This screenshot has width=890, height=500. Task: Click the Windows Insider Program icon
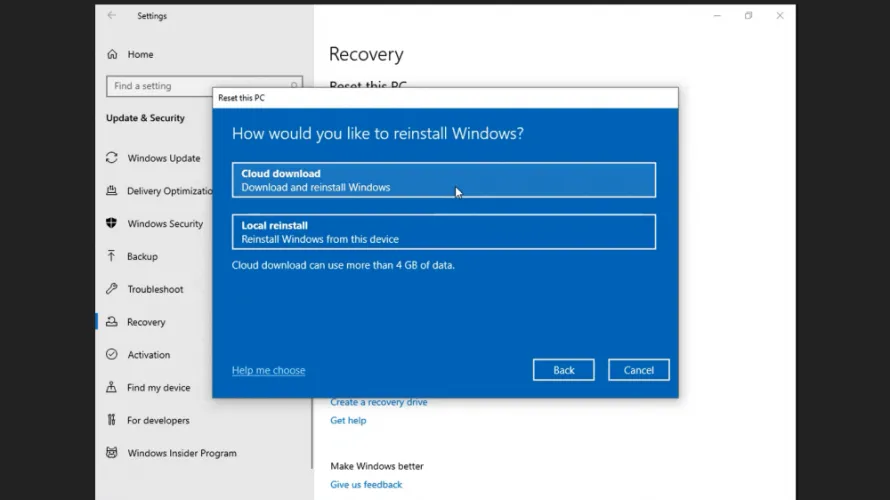pyautogui.click(x=112, y=453)
